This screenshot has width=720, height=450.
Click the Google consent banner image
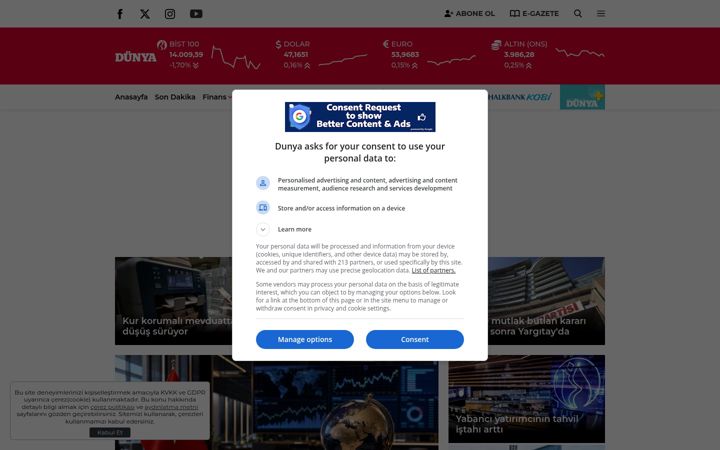360,117
